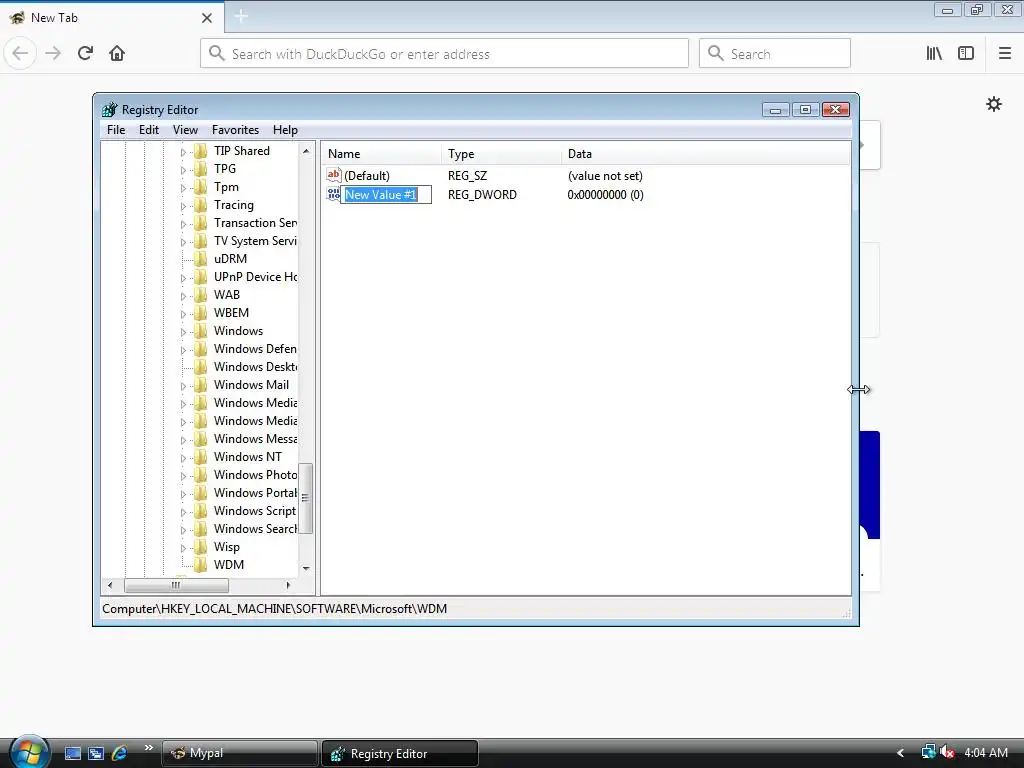Close the New Tab tab

point(207,18)
